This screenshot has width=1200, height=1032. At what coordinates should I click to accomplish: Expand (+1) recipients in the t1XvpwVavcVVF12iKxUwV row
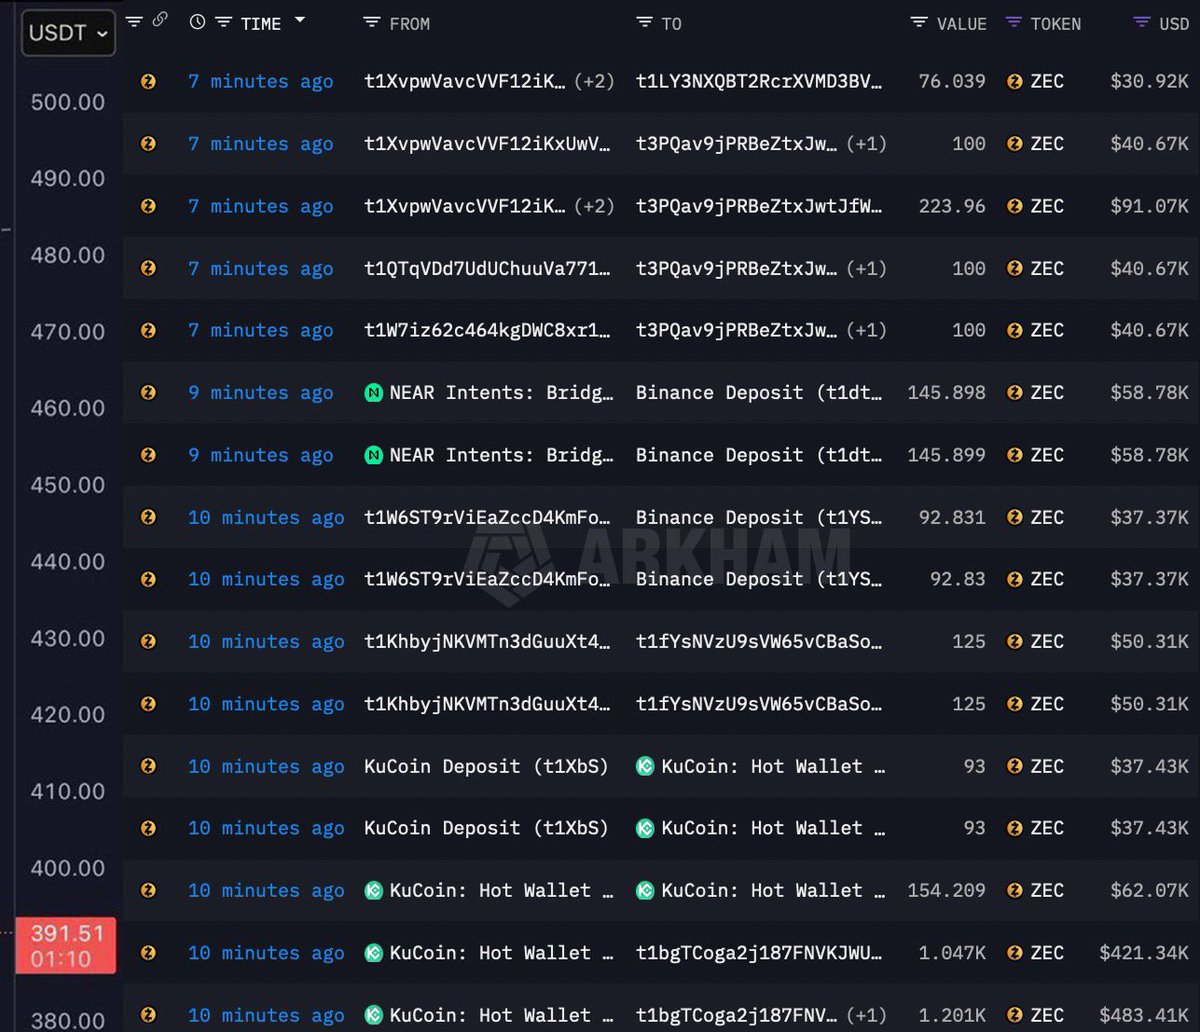pyautogui.click(x=867, y=144)
